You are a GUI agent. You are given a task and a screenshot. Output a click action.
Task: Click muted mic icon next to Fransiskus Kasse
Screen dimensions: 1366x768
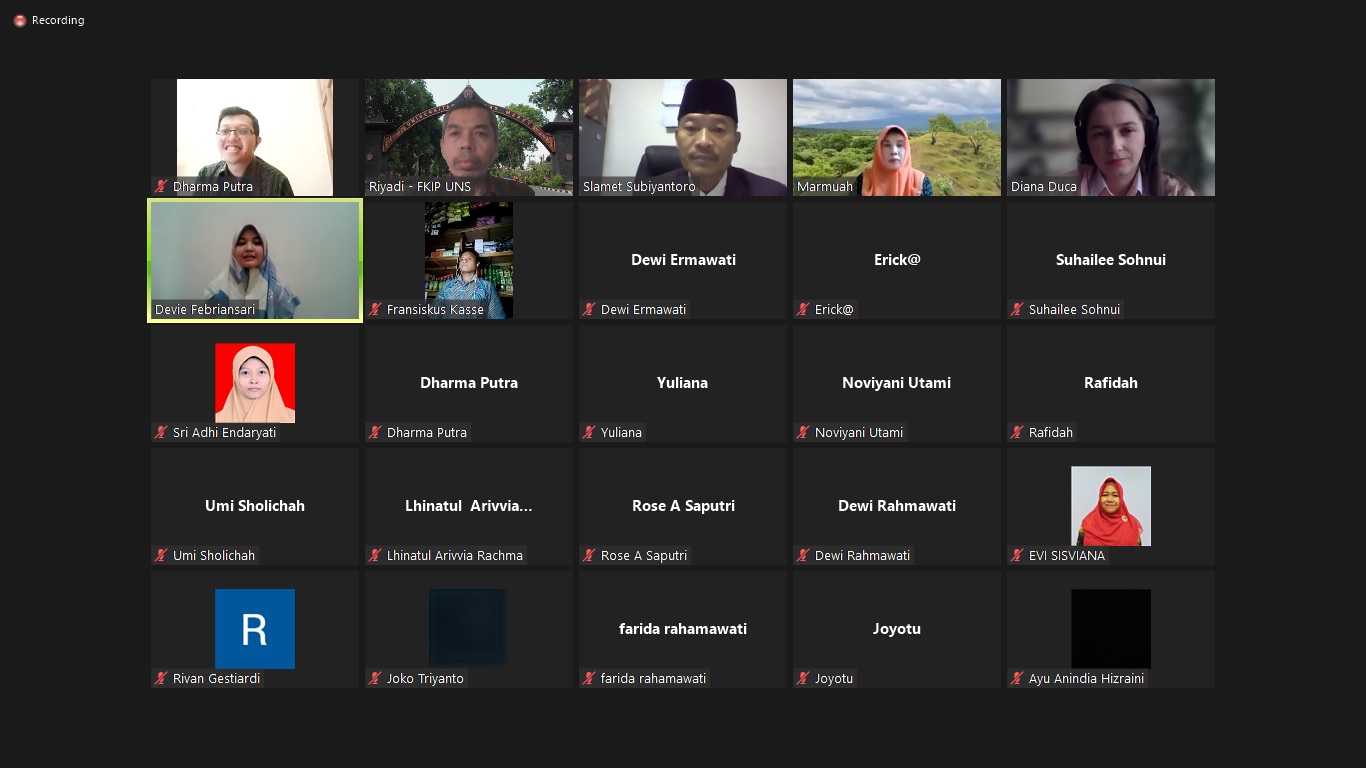pyautogui.click(x=375, y=310)
